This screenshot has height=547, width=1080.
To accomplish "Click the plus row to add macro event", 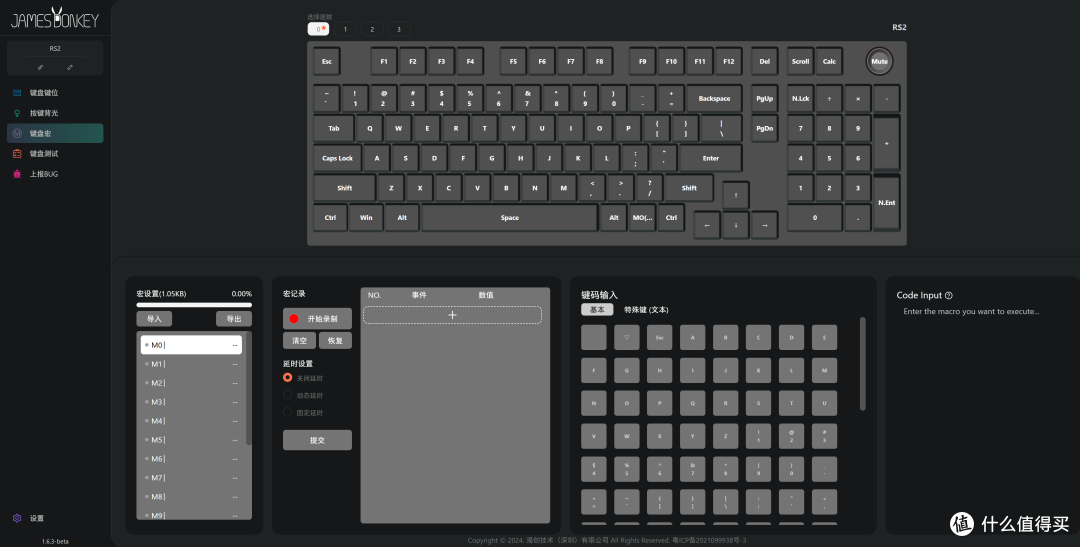I will 453,315.
